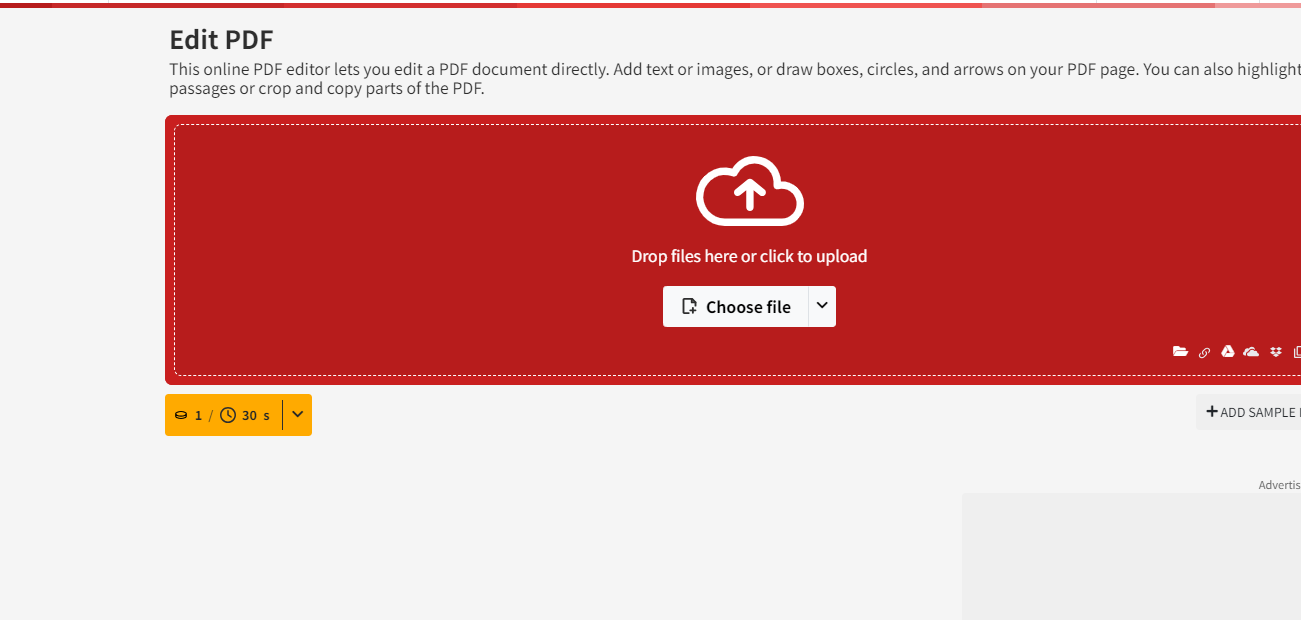Click the clock icon beside 30 s
The height and width of the screenshot is (620, 1301).
(x=228, y=415)
